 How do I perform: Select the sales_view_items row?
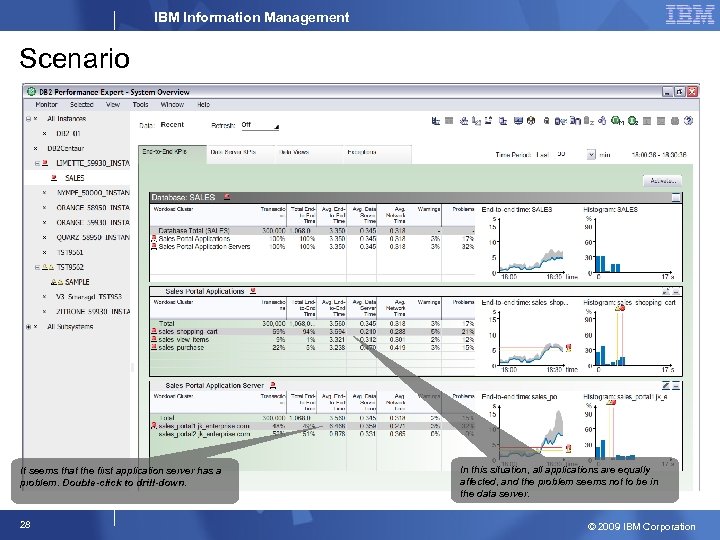[x=313, y=339]
